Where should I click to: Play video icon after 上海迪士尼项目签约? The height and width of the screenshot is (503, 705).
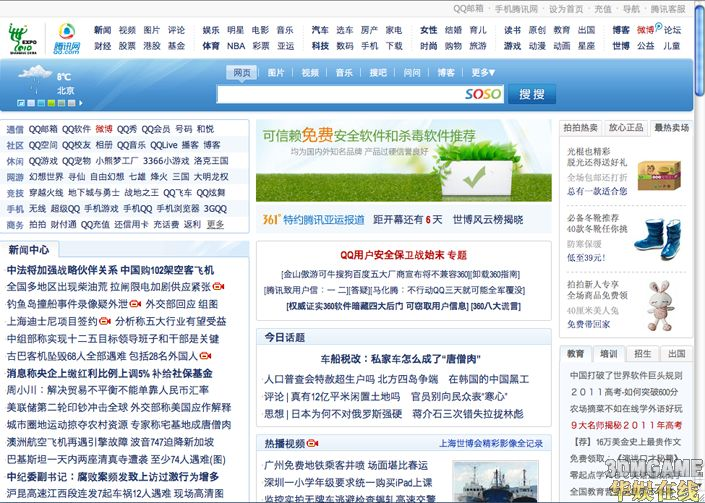click(105, 321)
